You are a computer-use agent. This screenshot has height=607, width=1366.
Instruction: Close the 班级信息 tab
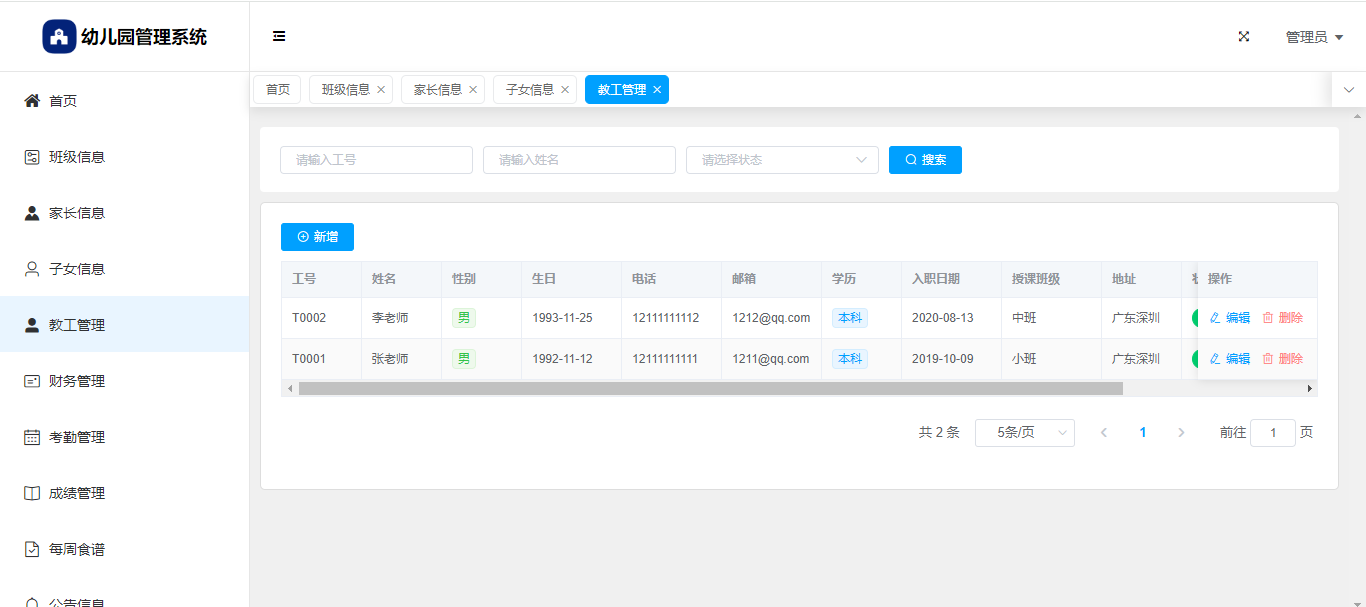[x=381, y=90]
